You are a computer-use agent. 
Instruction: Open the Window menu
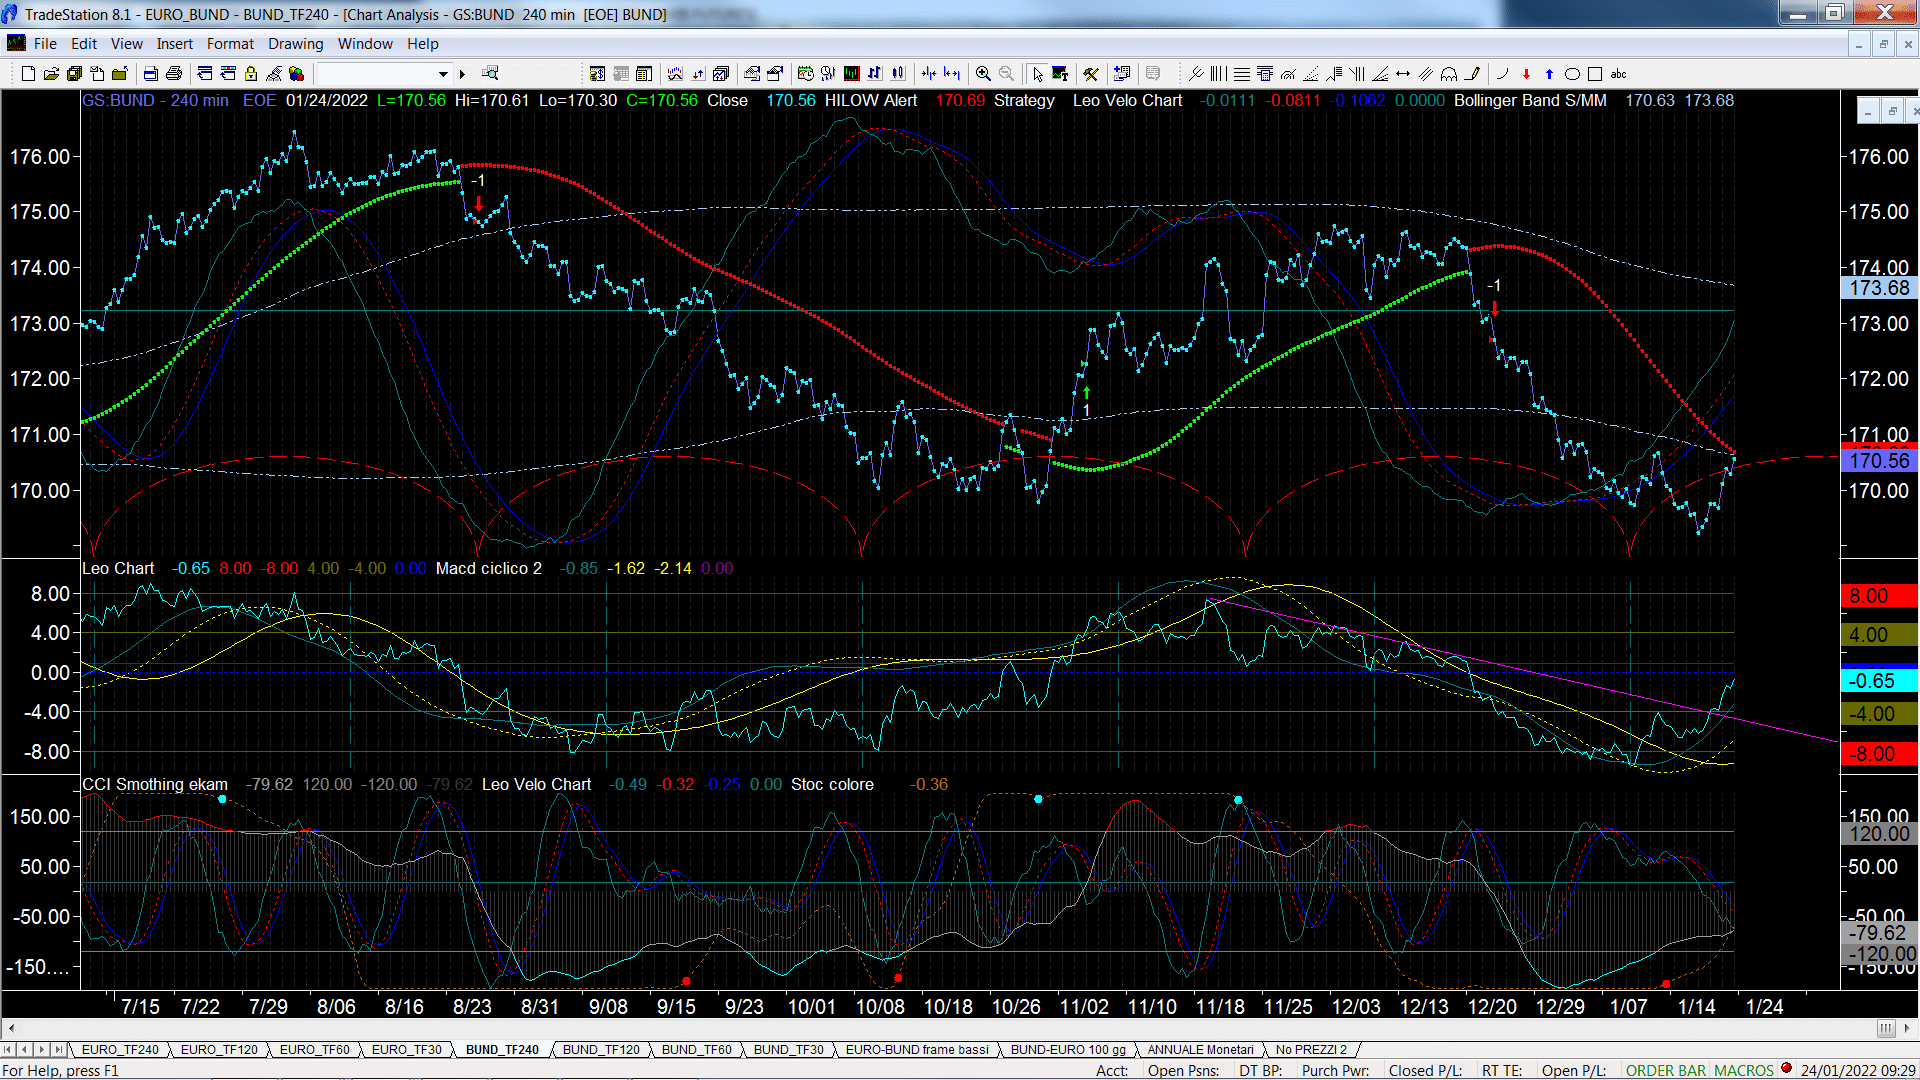(365, 44)
